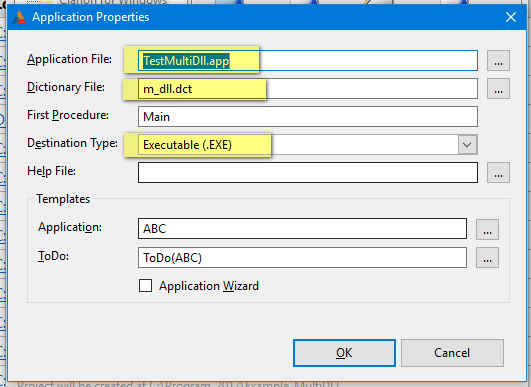Open ToDo template picker ellipsis button
Image resolution: width=531 pixels, height=387 pixels.
tap(487, 258)
